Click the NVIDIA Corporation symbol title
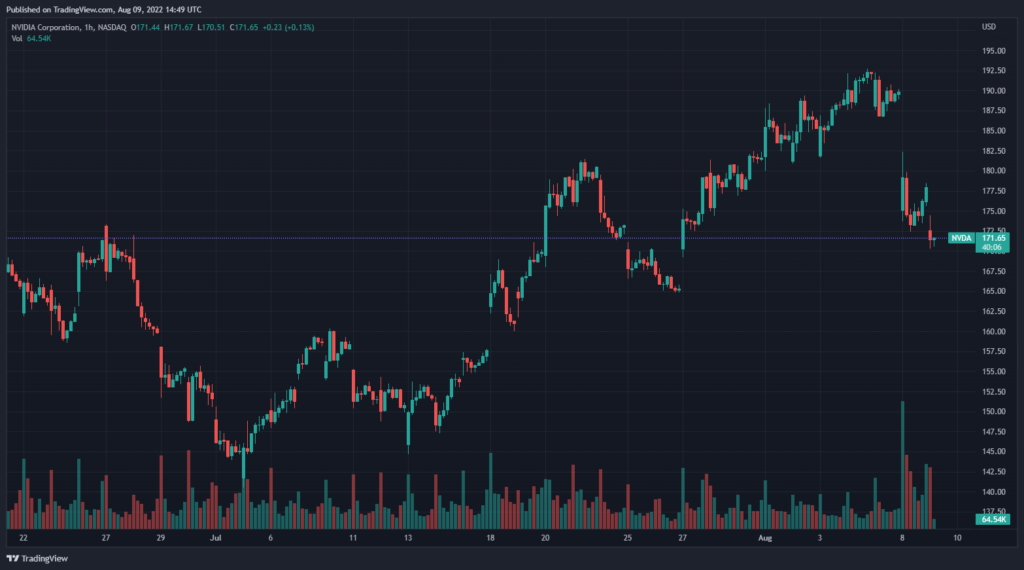Screen dimensions: 1024x570 point(46,27)
